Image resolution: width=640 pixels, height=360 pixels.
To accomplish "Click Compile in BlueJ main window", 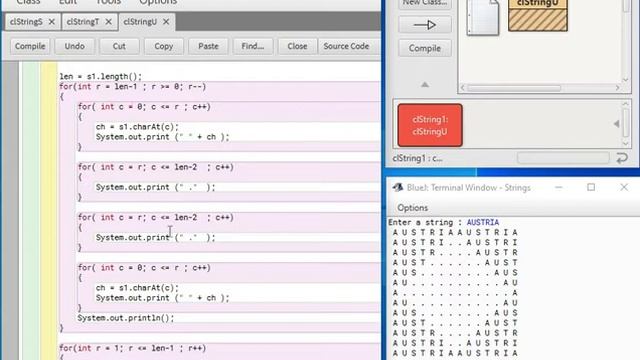I will pyautogui.click(x=425, y=48).
